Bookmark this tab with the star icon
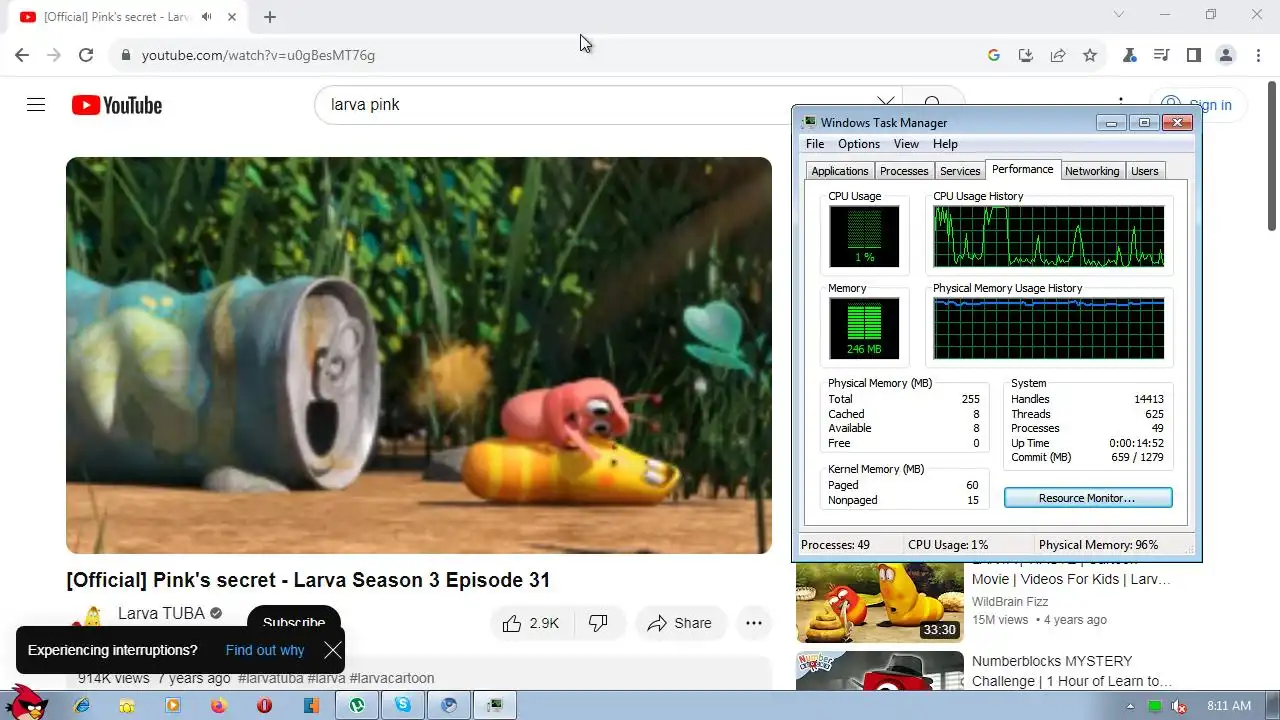The height and width of the screenshot is (720, 1280). (x=1090, y=55)
